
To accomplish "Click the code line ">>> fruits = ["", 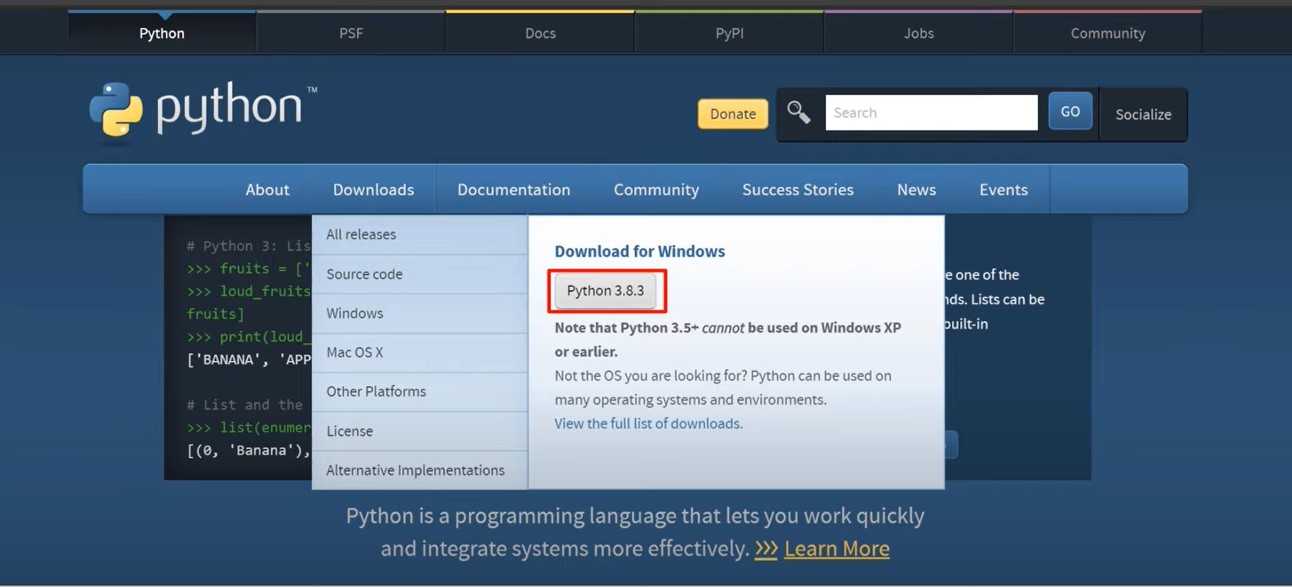I will pos(249,268).
